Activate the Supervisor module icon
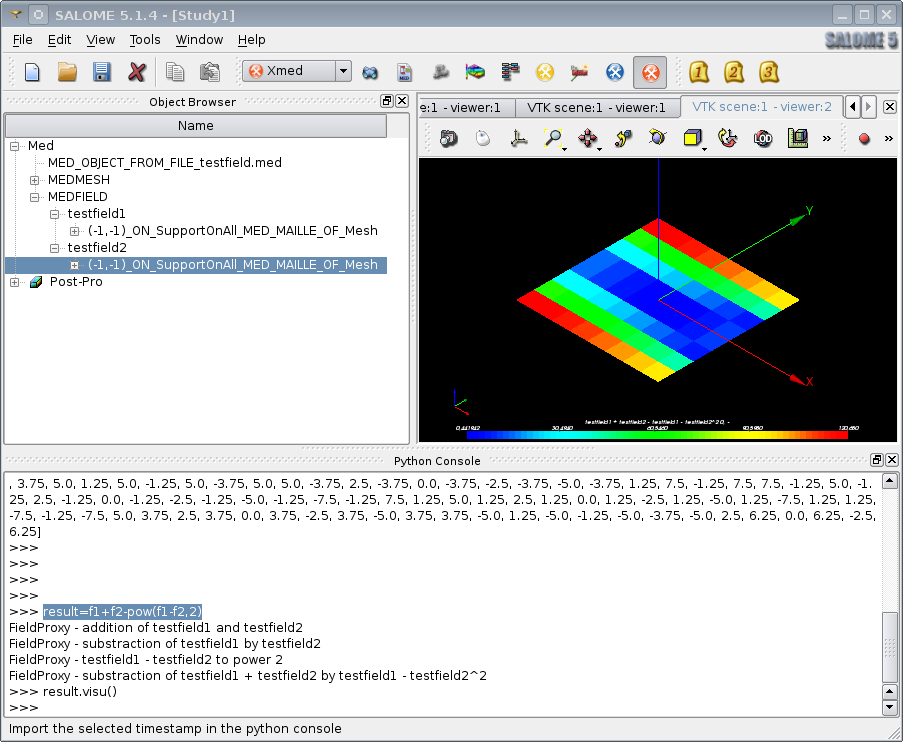Viewport: 903px width, 742px height. click(x=510, y=72)
